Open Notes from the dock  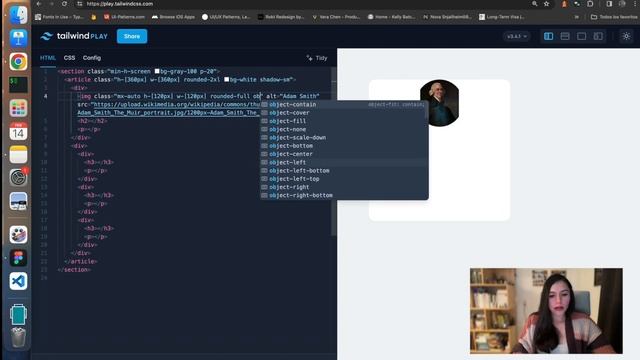click(18, 155)
